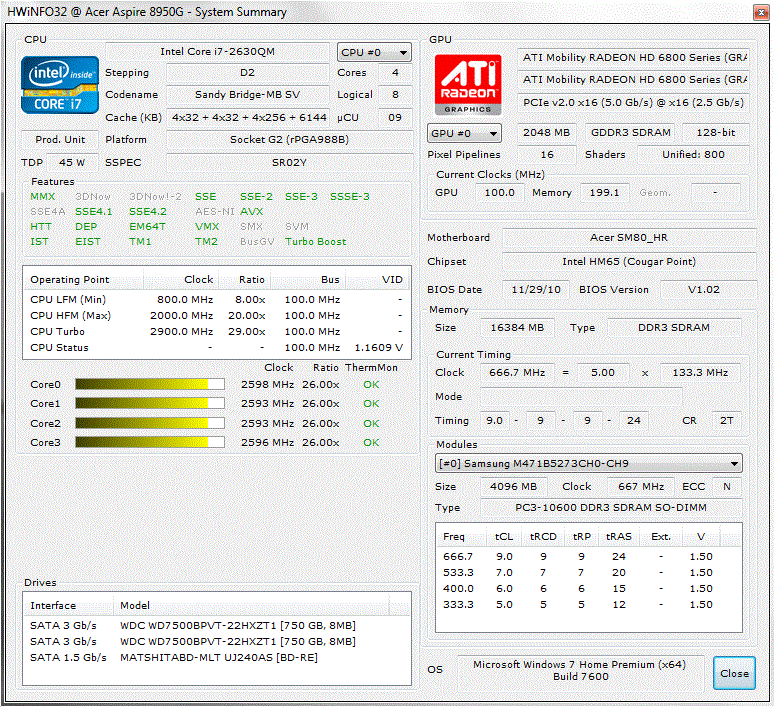
Task: Click the 2048 MB video memory field
Action: [x=547, y=133]
